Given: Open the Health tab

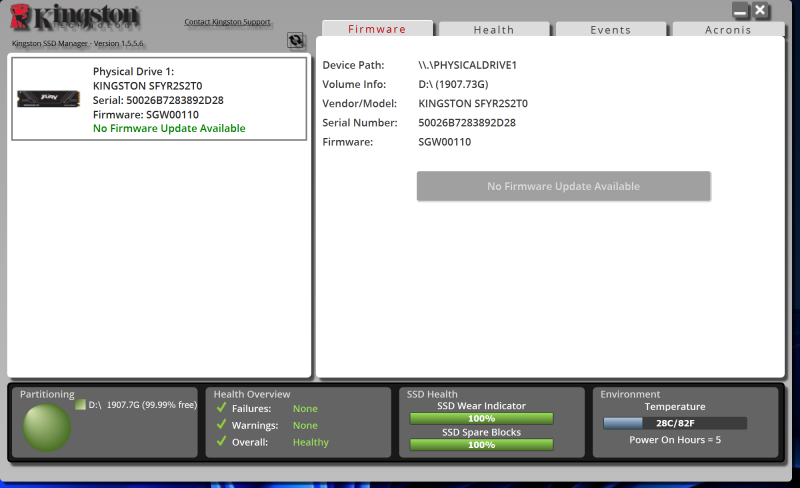Looking at the screenshot, I should 494,30.
